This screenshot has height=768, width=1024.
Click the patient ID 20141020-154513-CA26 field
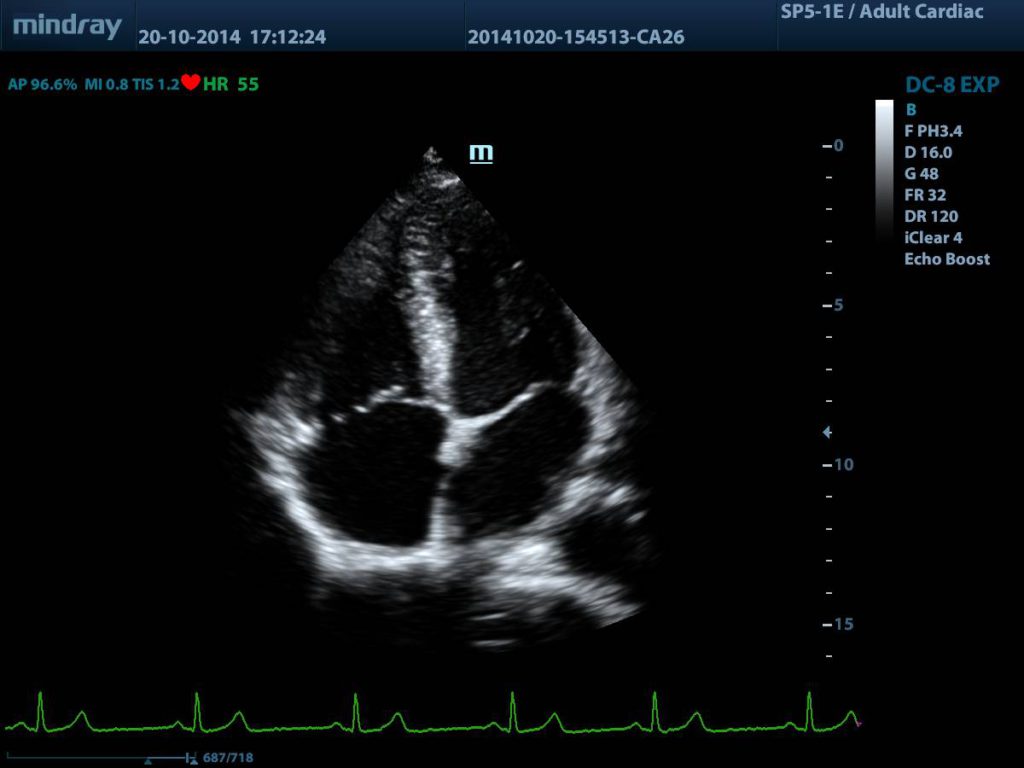point(576,38)
